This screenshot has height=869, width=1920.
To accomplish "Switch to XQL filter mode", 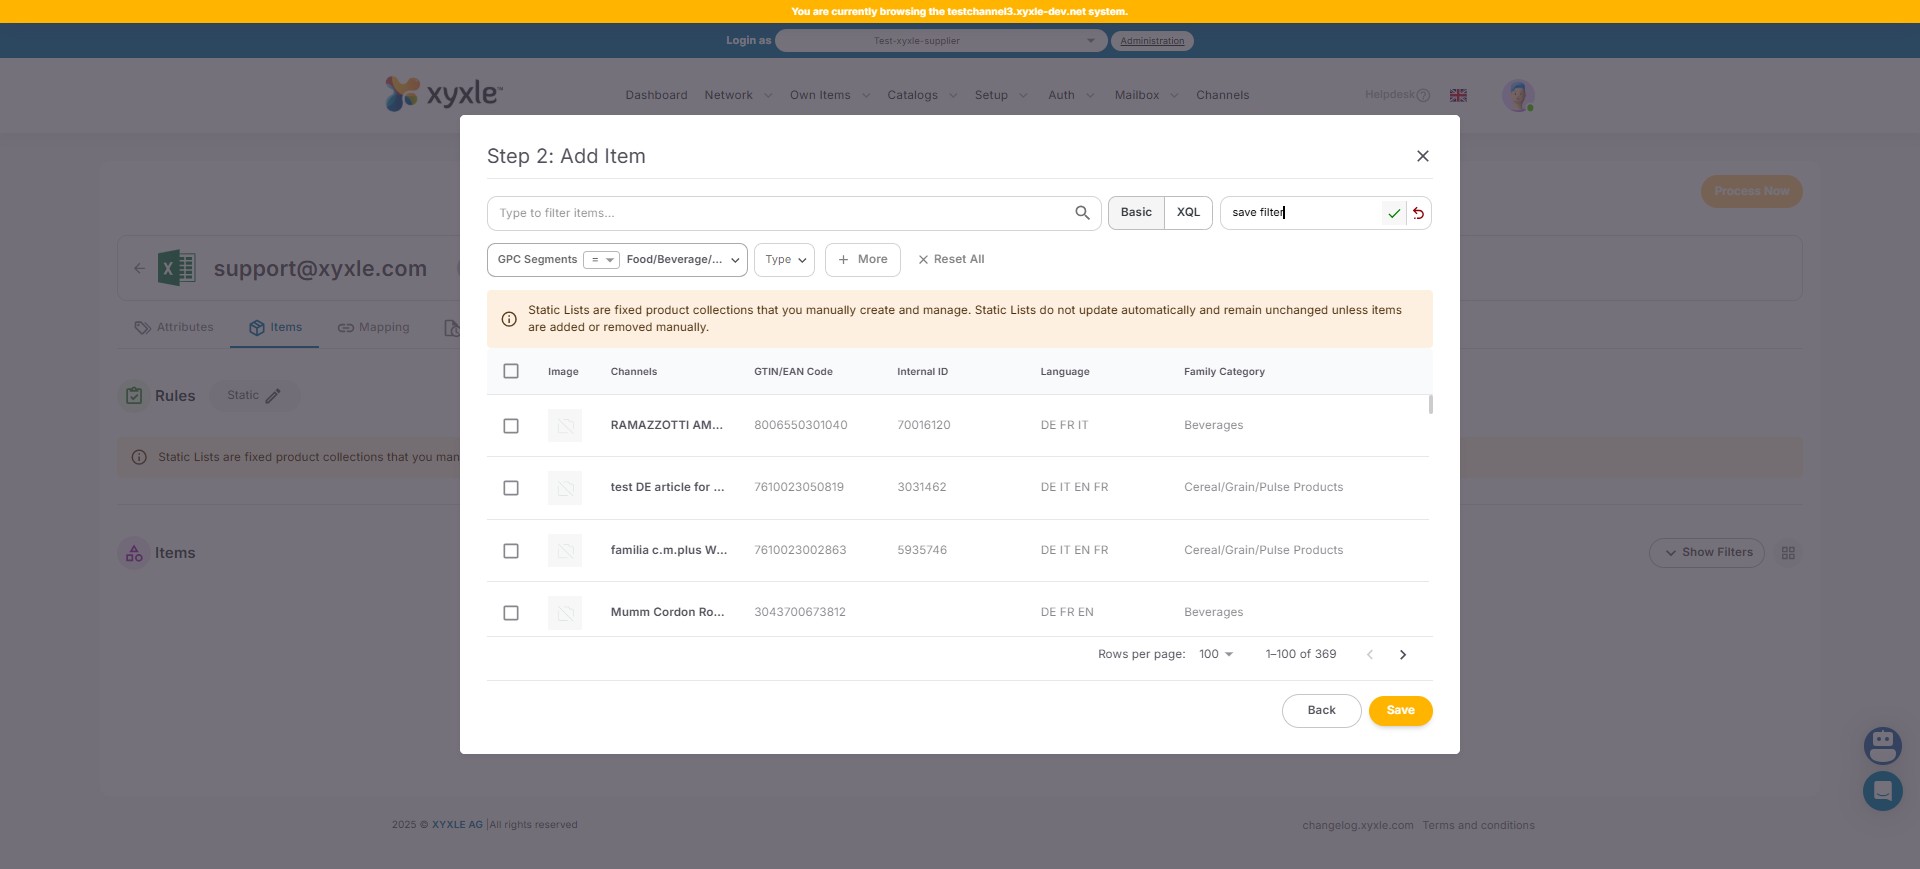I will (1188, 213).
